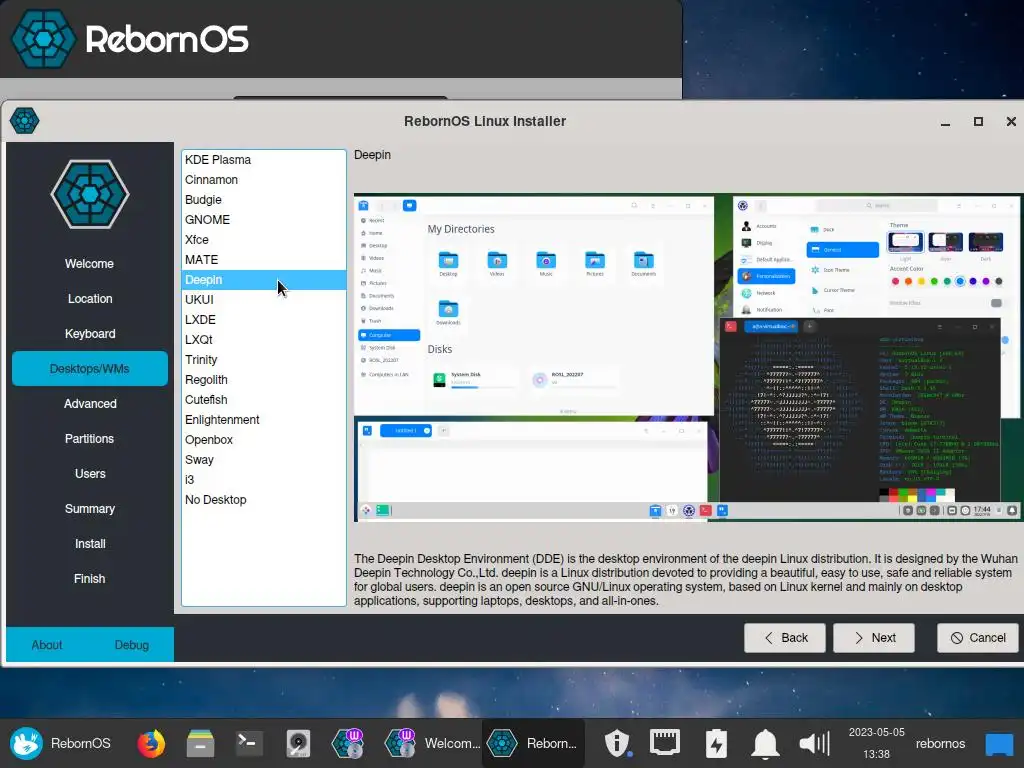Select KDE Plasma desktop from list
1024x768 pixels.
pyautogui.click(x=264, y=159)
